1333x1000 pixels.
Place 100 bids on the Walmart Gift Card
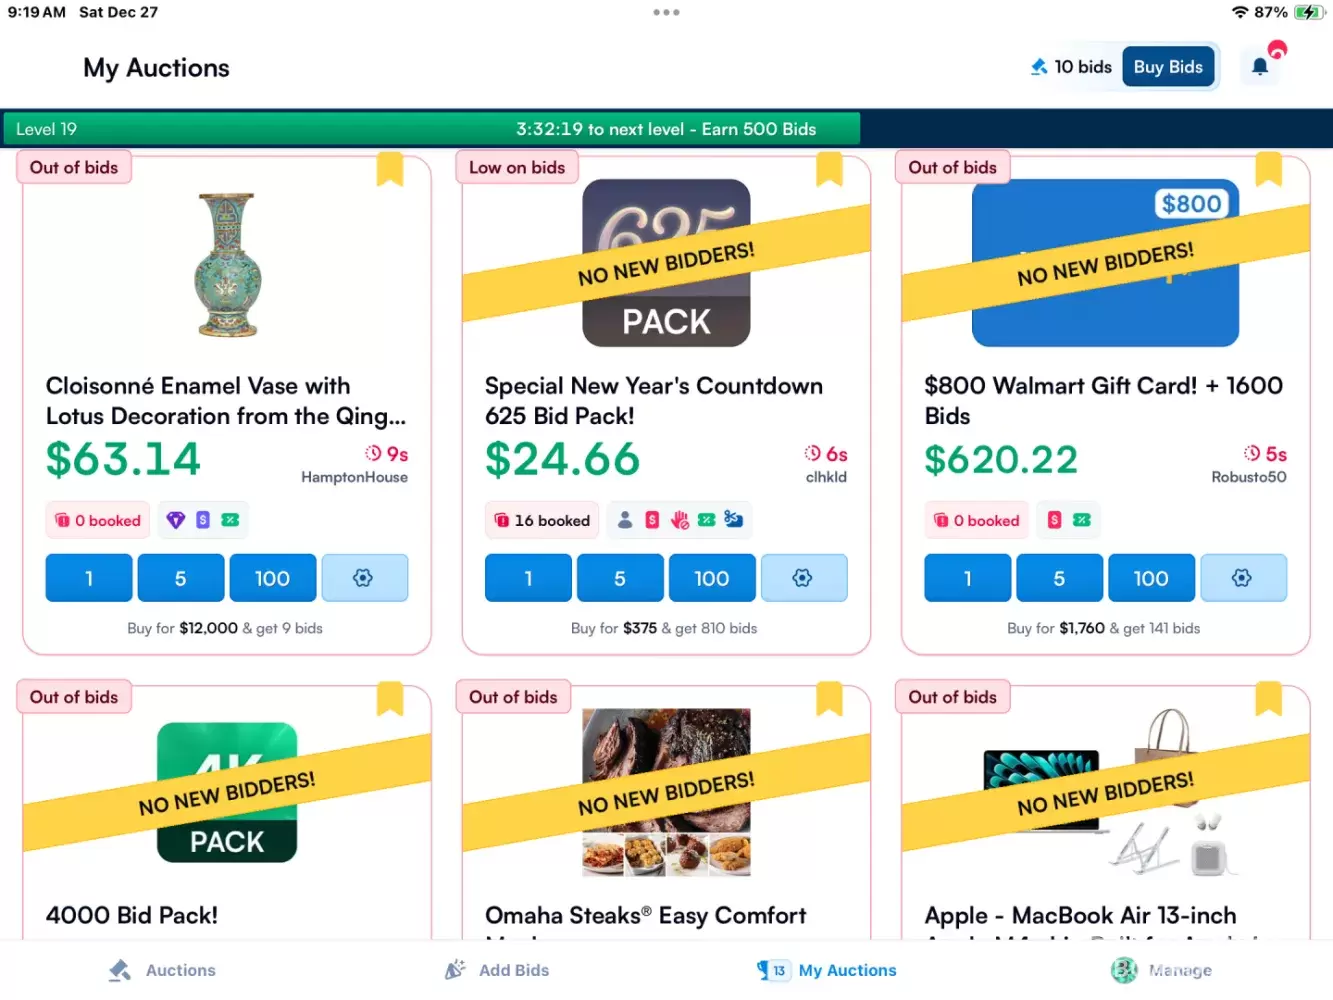[x=1151, y=578]
